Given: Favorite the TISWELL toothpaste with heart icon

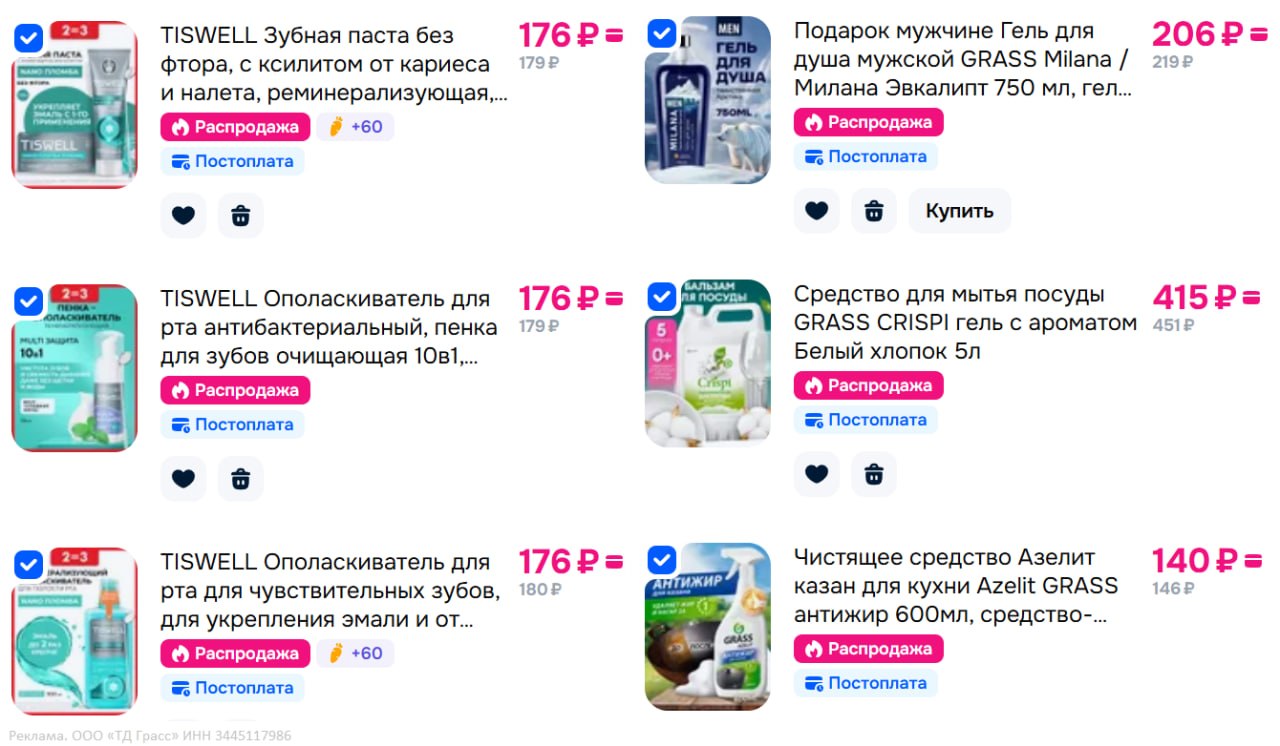Looking at the screenshot, I should coord(183,216).
